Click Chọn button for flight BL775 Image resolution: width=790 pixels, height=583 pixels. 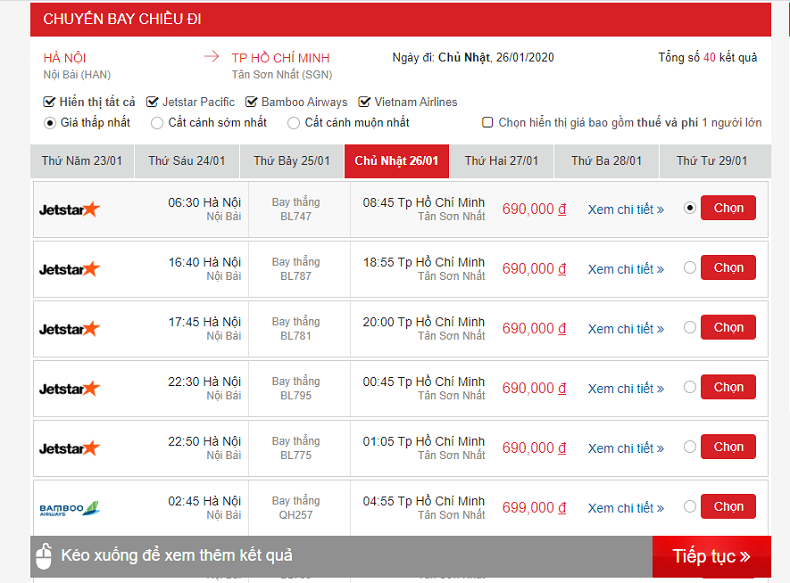[x=729, y=447]
